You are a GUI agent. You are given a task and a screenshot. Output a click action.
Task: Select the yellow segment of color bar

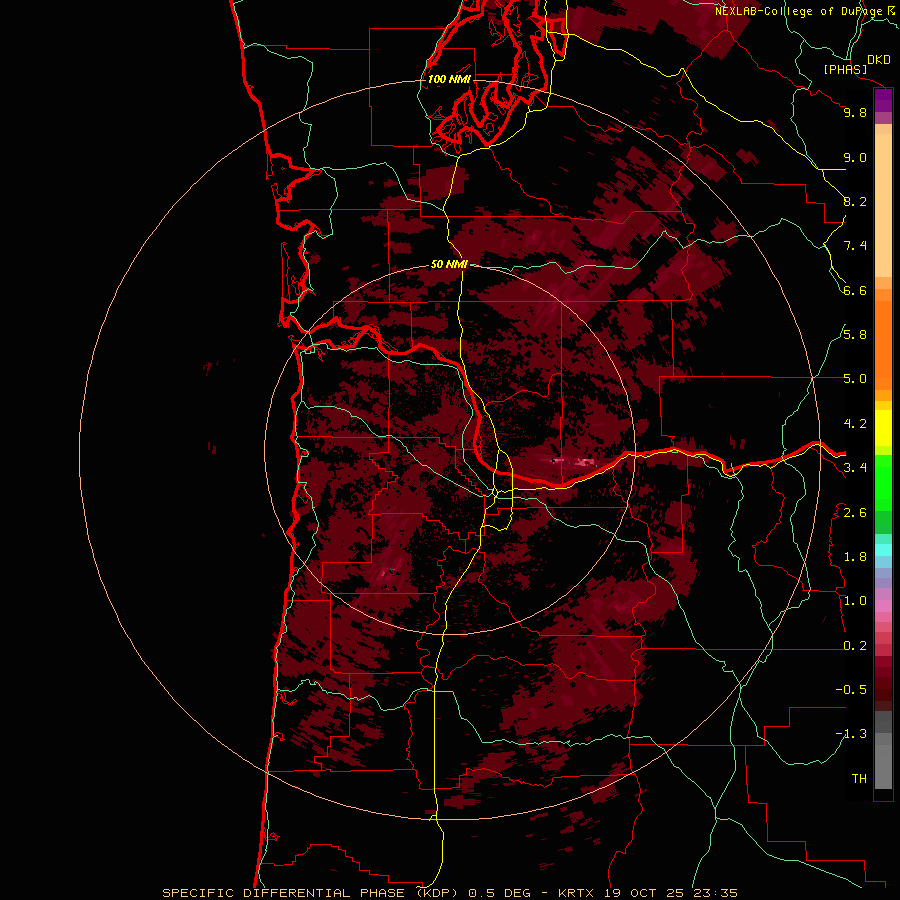(x=883, y=428)
